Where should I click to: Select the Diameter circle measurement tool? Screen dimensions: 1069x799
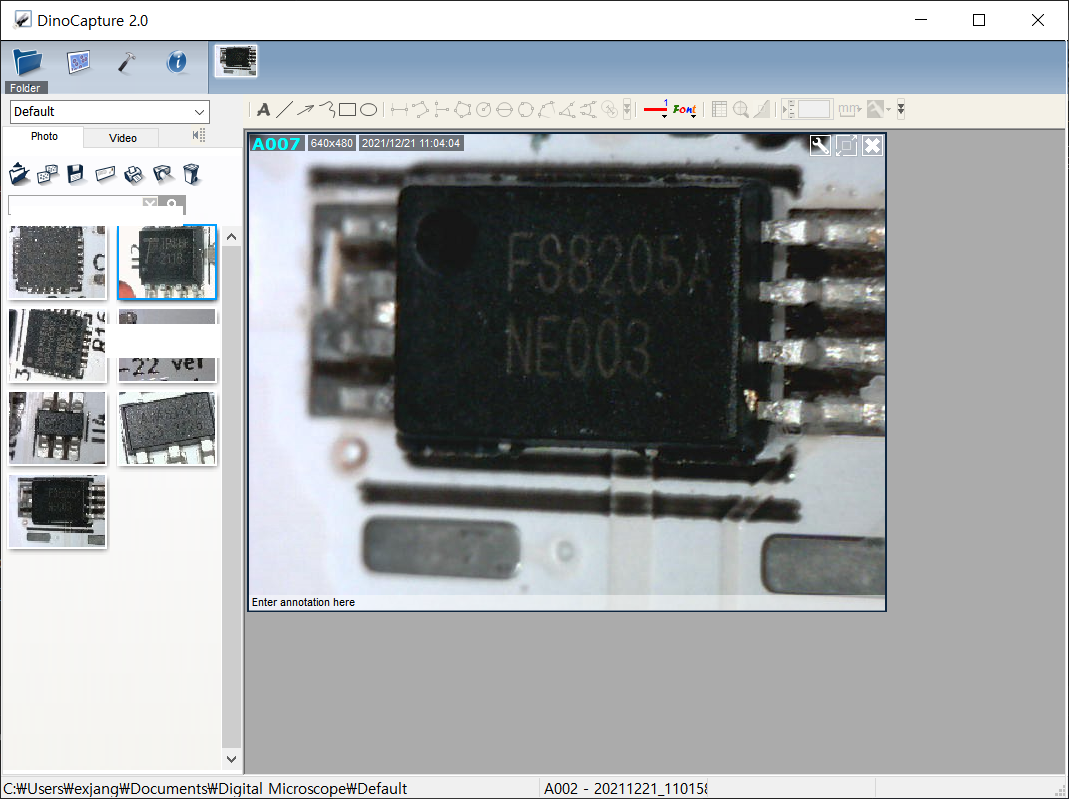504,110
